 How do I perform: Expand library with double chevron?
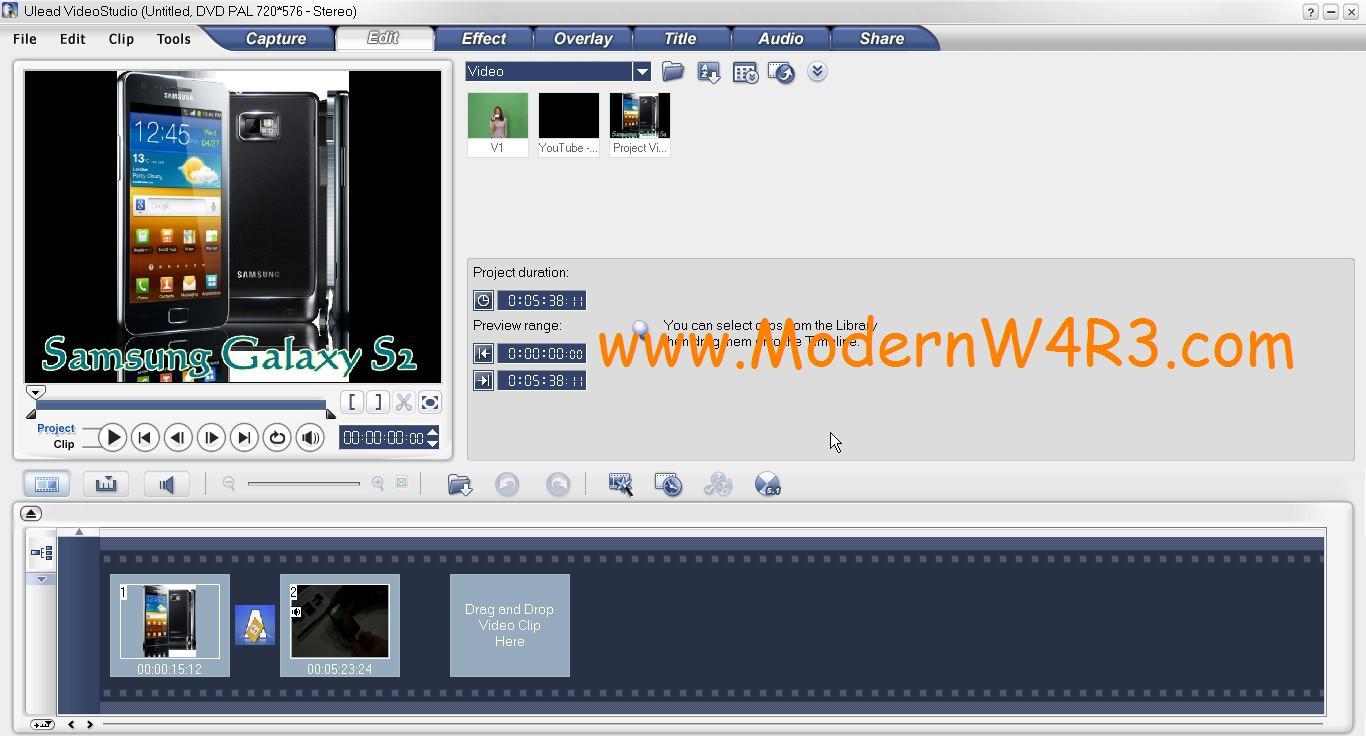pos(817,71)
